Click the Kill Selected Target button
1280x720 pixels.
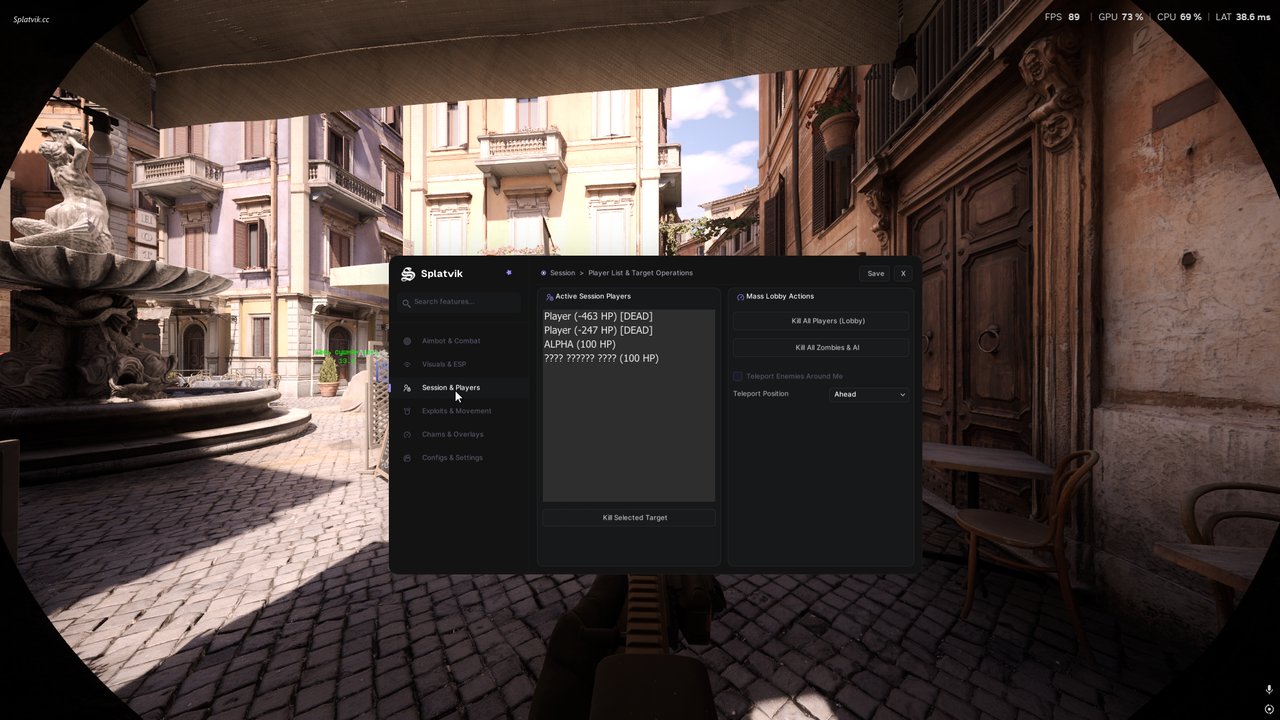[629, 518]
